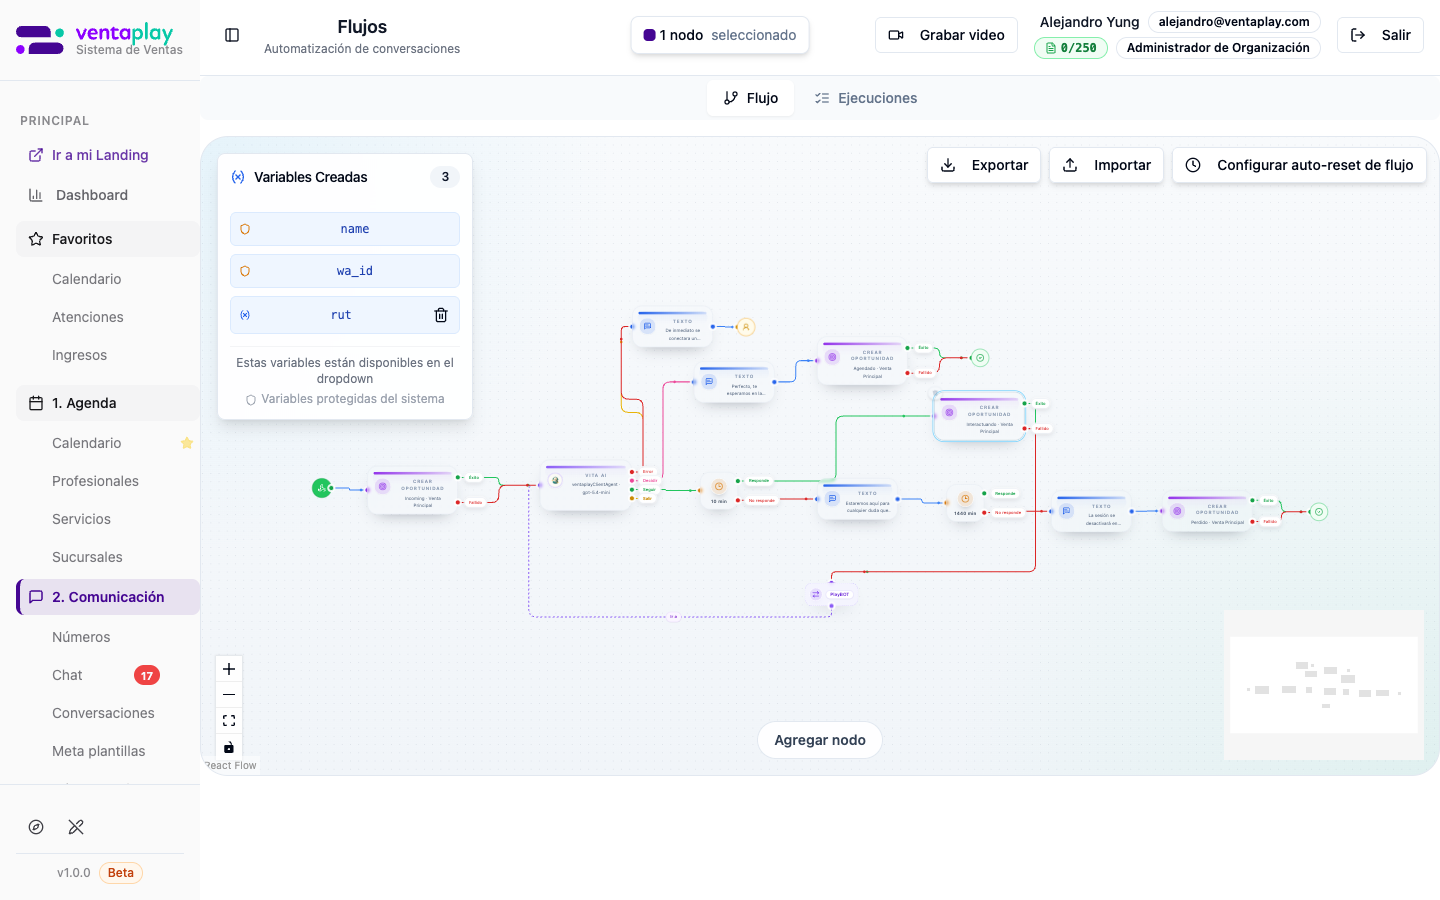This screenshot has height=900, width=1440.
Task: Toggle the sidebar panel icon
Action: pyautogui.click(x=232, y=35)
